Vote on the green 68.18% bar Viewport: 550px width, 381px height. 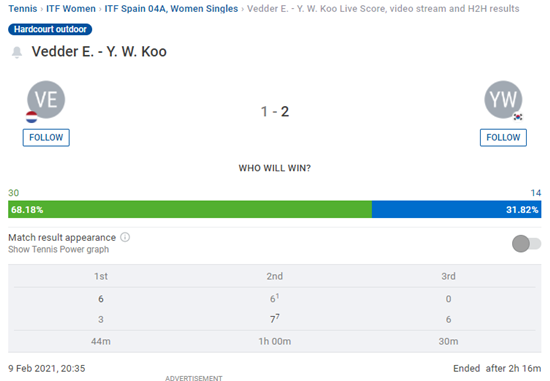click(190, 209)
